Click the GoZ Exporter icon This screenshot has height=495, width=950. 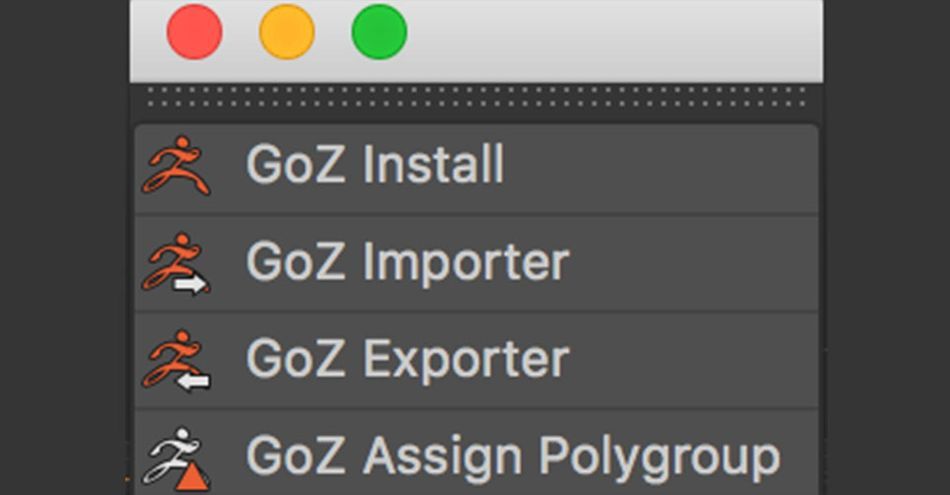[176, 360]
